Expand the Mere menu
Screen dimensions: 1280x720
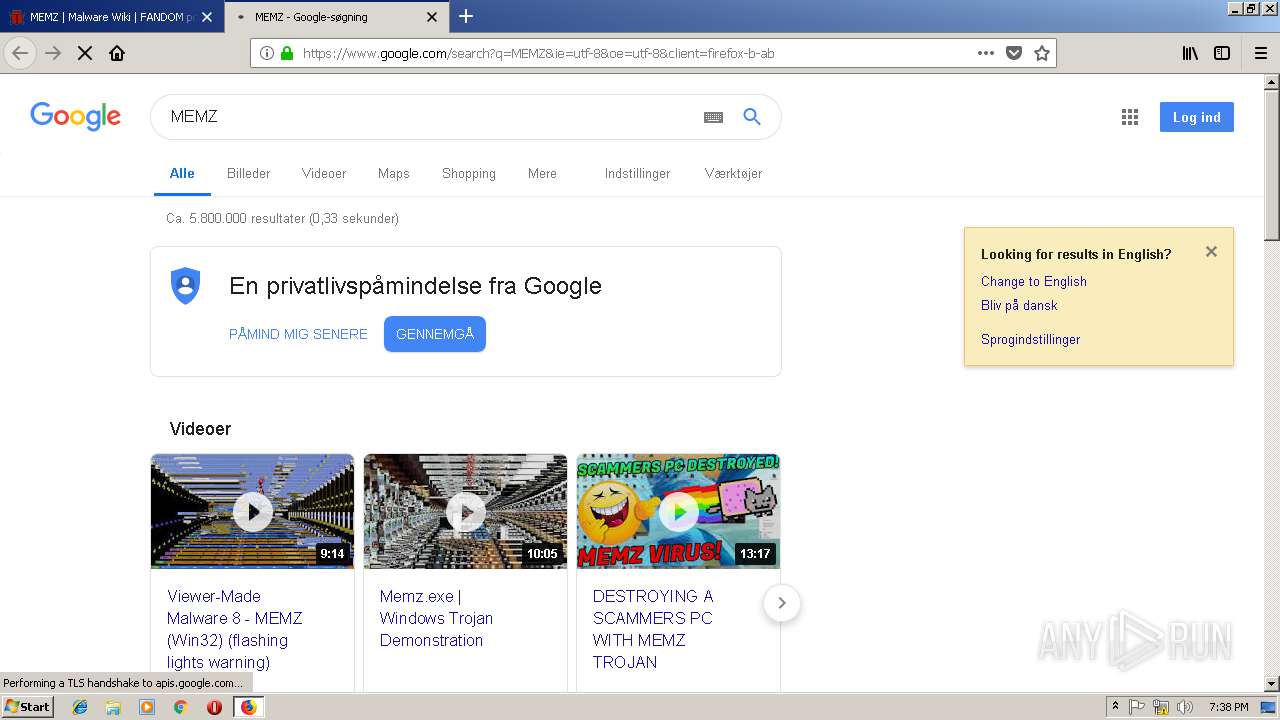(x=542, y=173)
